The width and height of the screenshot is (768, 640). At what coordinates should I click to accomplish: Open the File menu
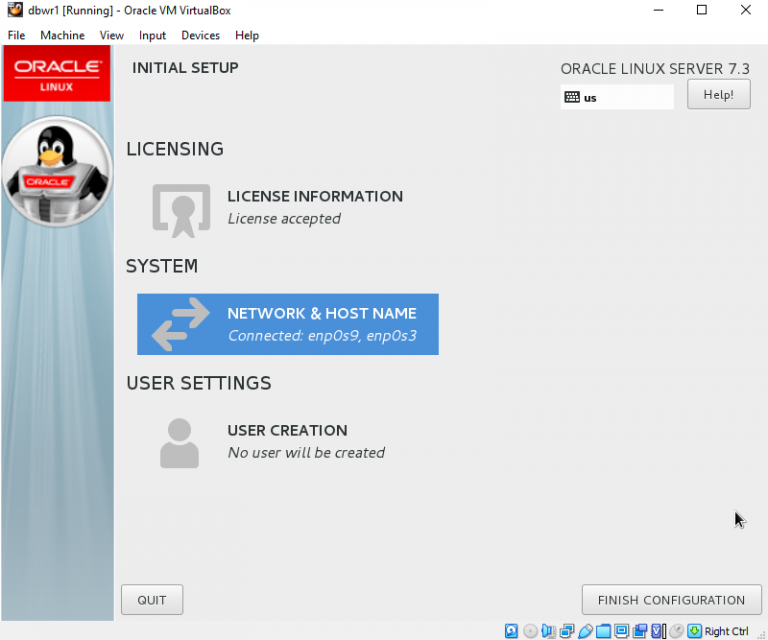point(16,35)
